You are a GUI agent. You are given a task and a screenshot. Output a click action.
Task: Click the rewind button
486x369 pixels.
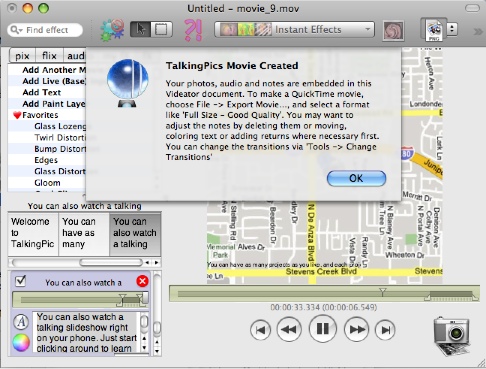coord(289,330)
